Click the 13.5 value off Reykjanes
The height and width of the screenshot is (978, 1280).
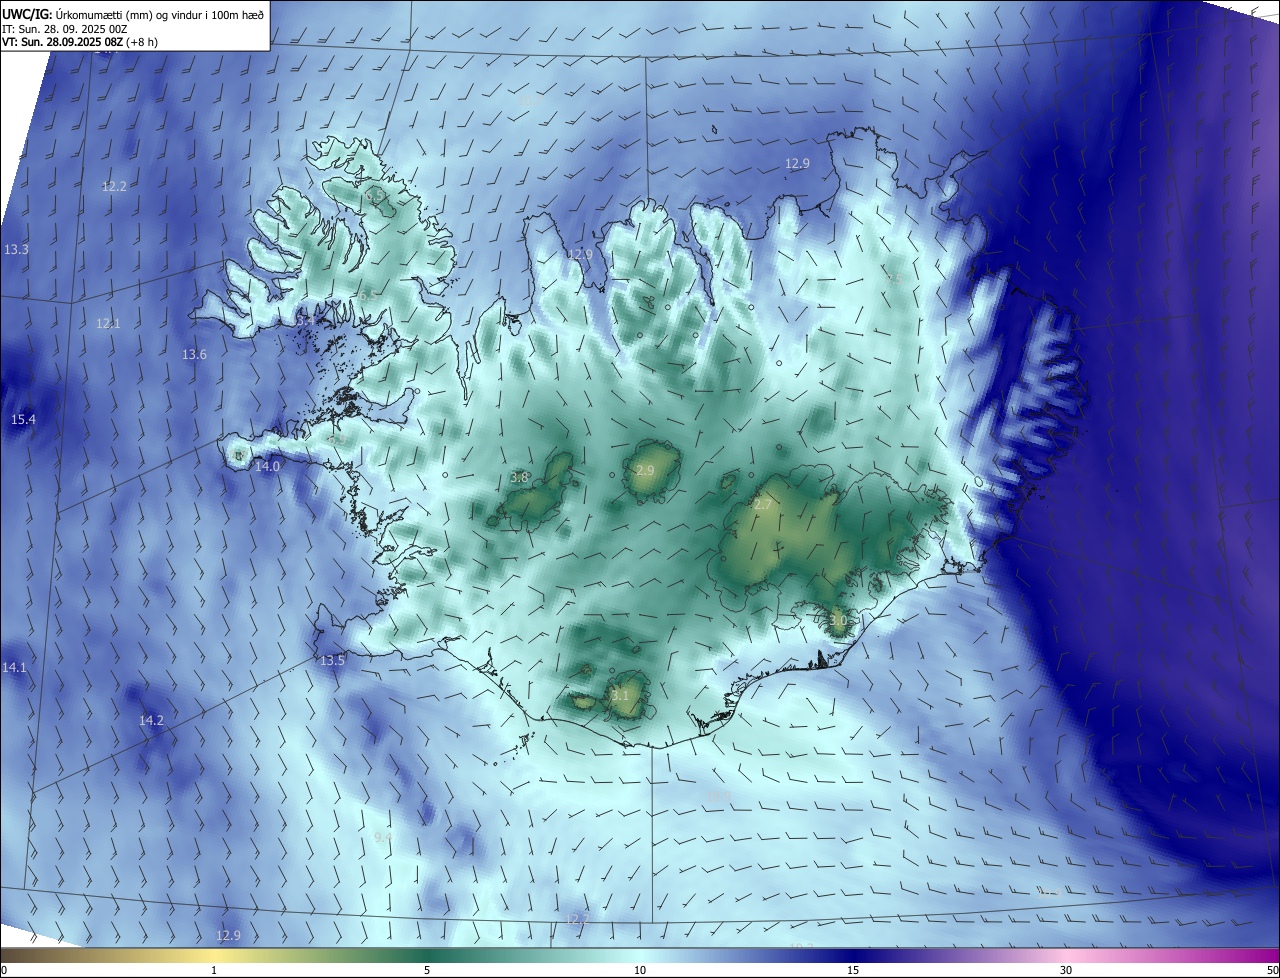click(332, 660)
